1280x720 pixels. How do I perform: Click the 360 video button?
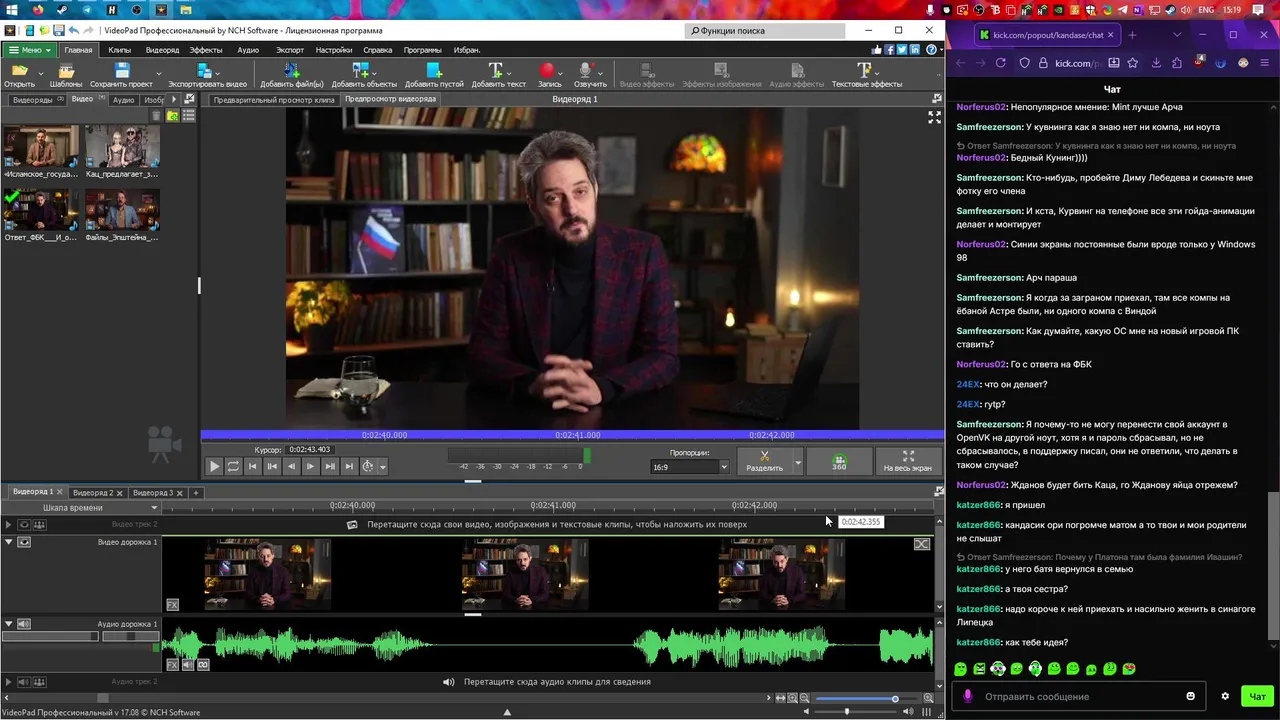[x=839, y=461]
